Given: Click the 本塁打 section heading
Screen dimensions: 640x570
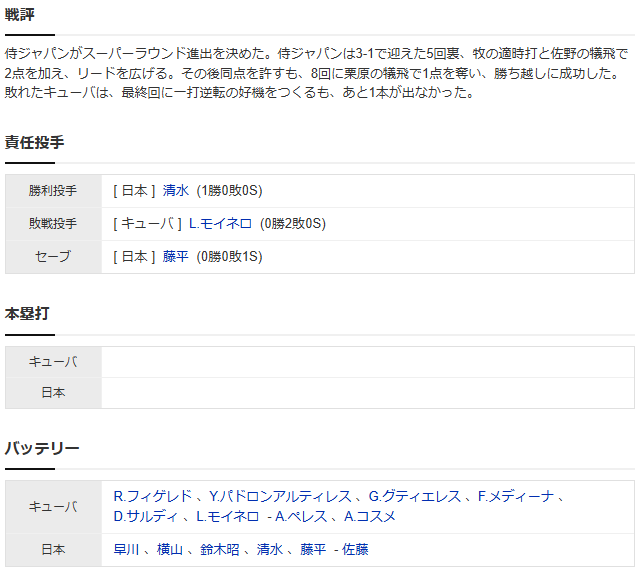Looking at the screenshot, I should click(27, 314).
